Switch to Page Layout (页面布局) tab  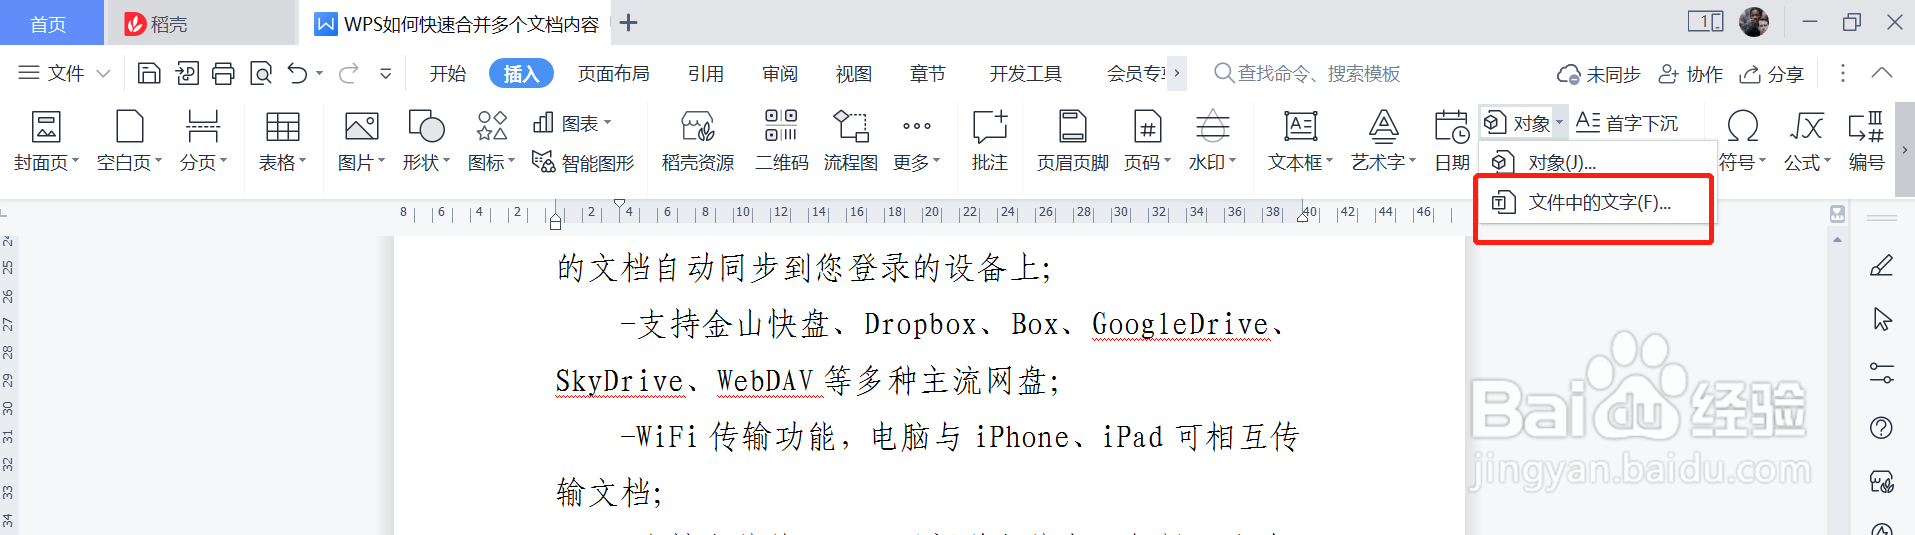[614, 74]
